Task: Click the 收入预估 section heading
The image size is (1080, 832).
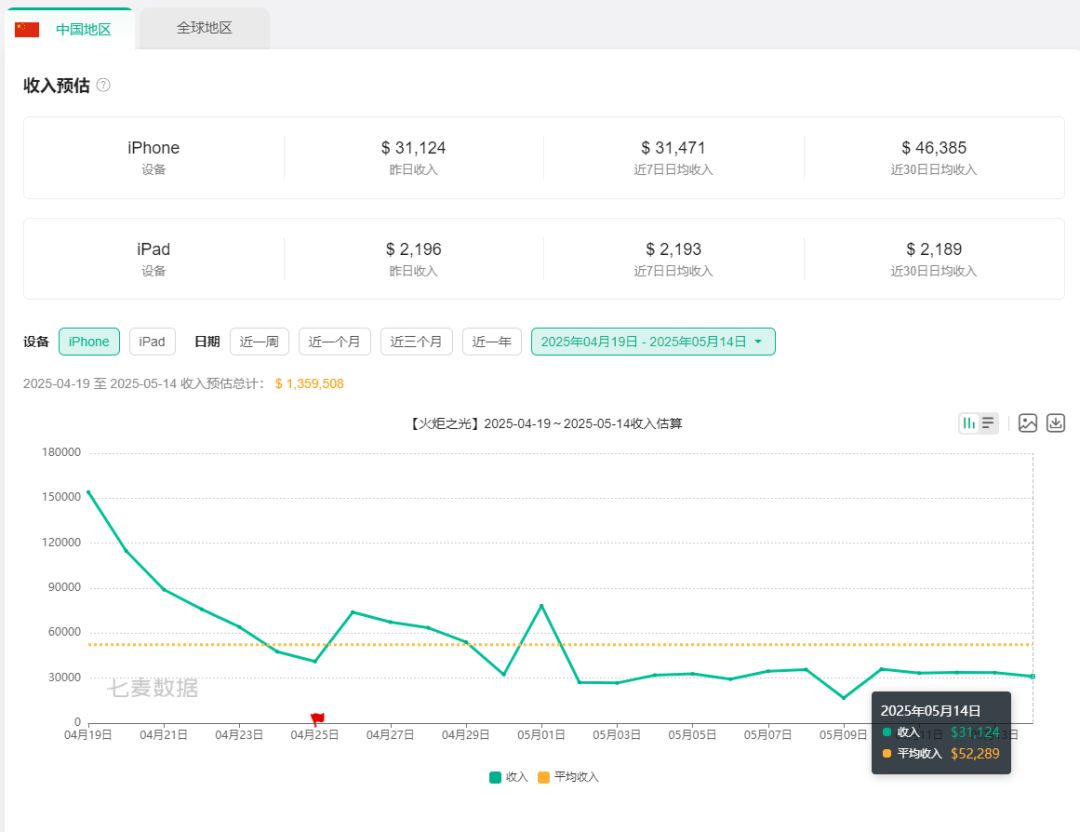Action: click(x=56, y=85)
